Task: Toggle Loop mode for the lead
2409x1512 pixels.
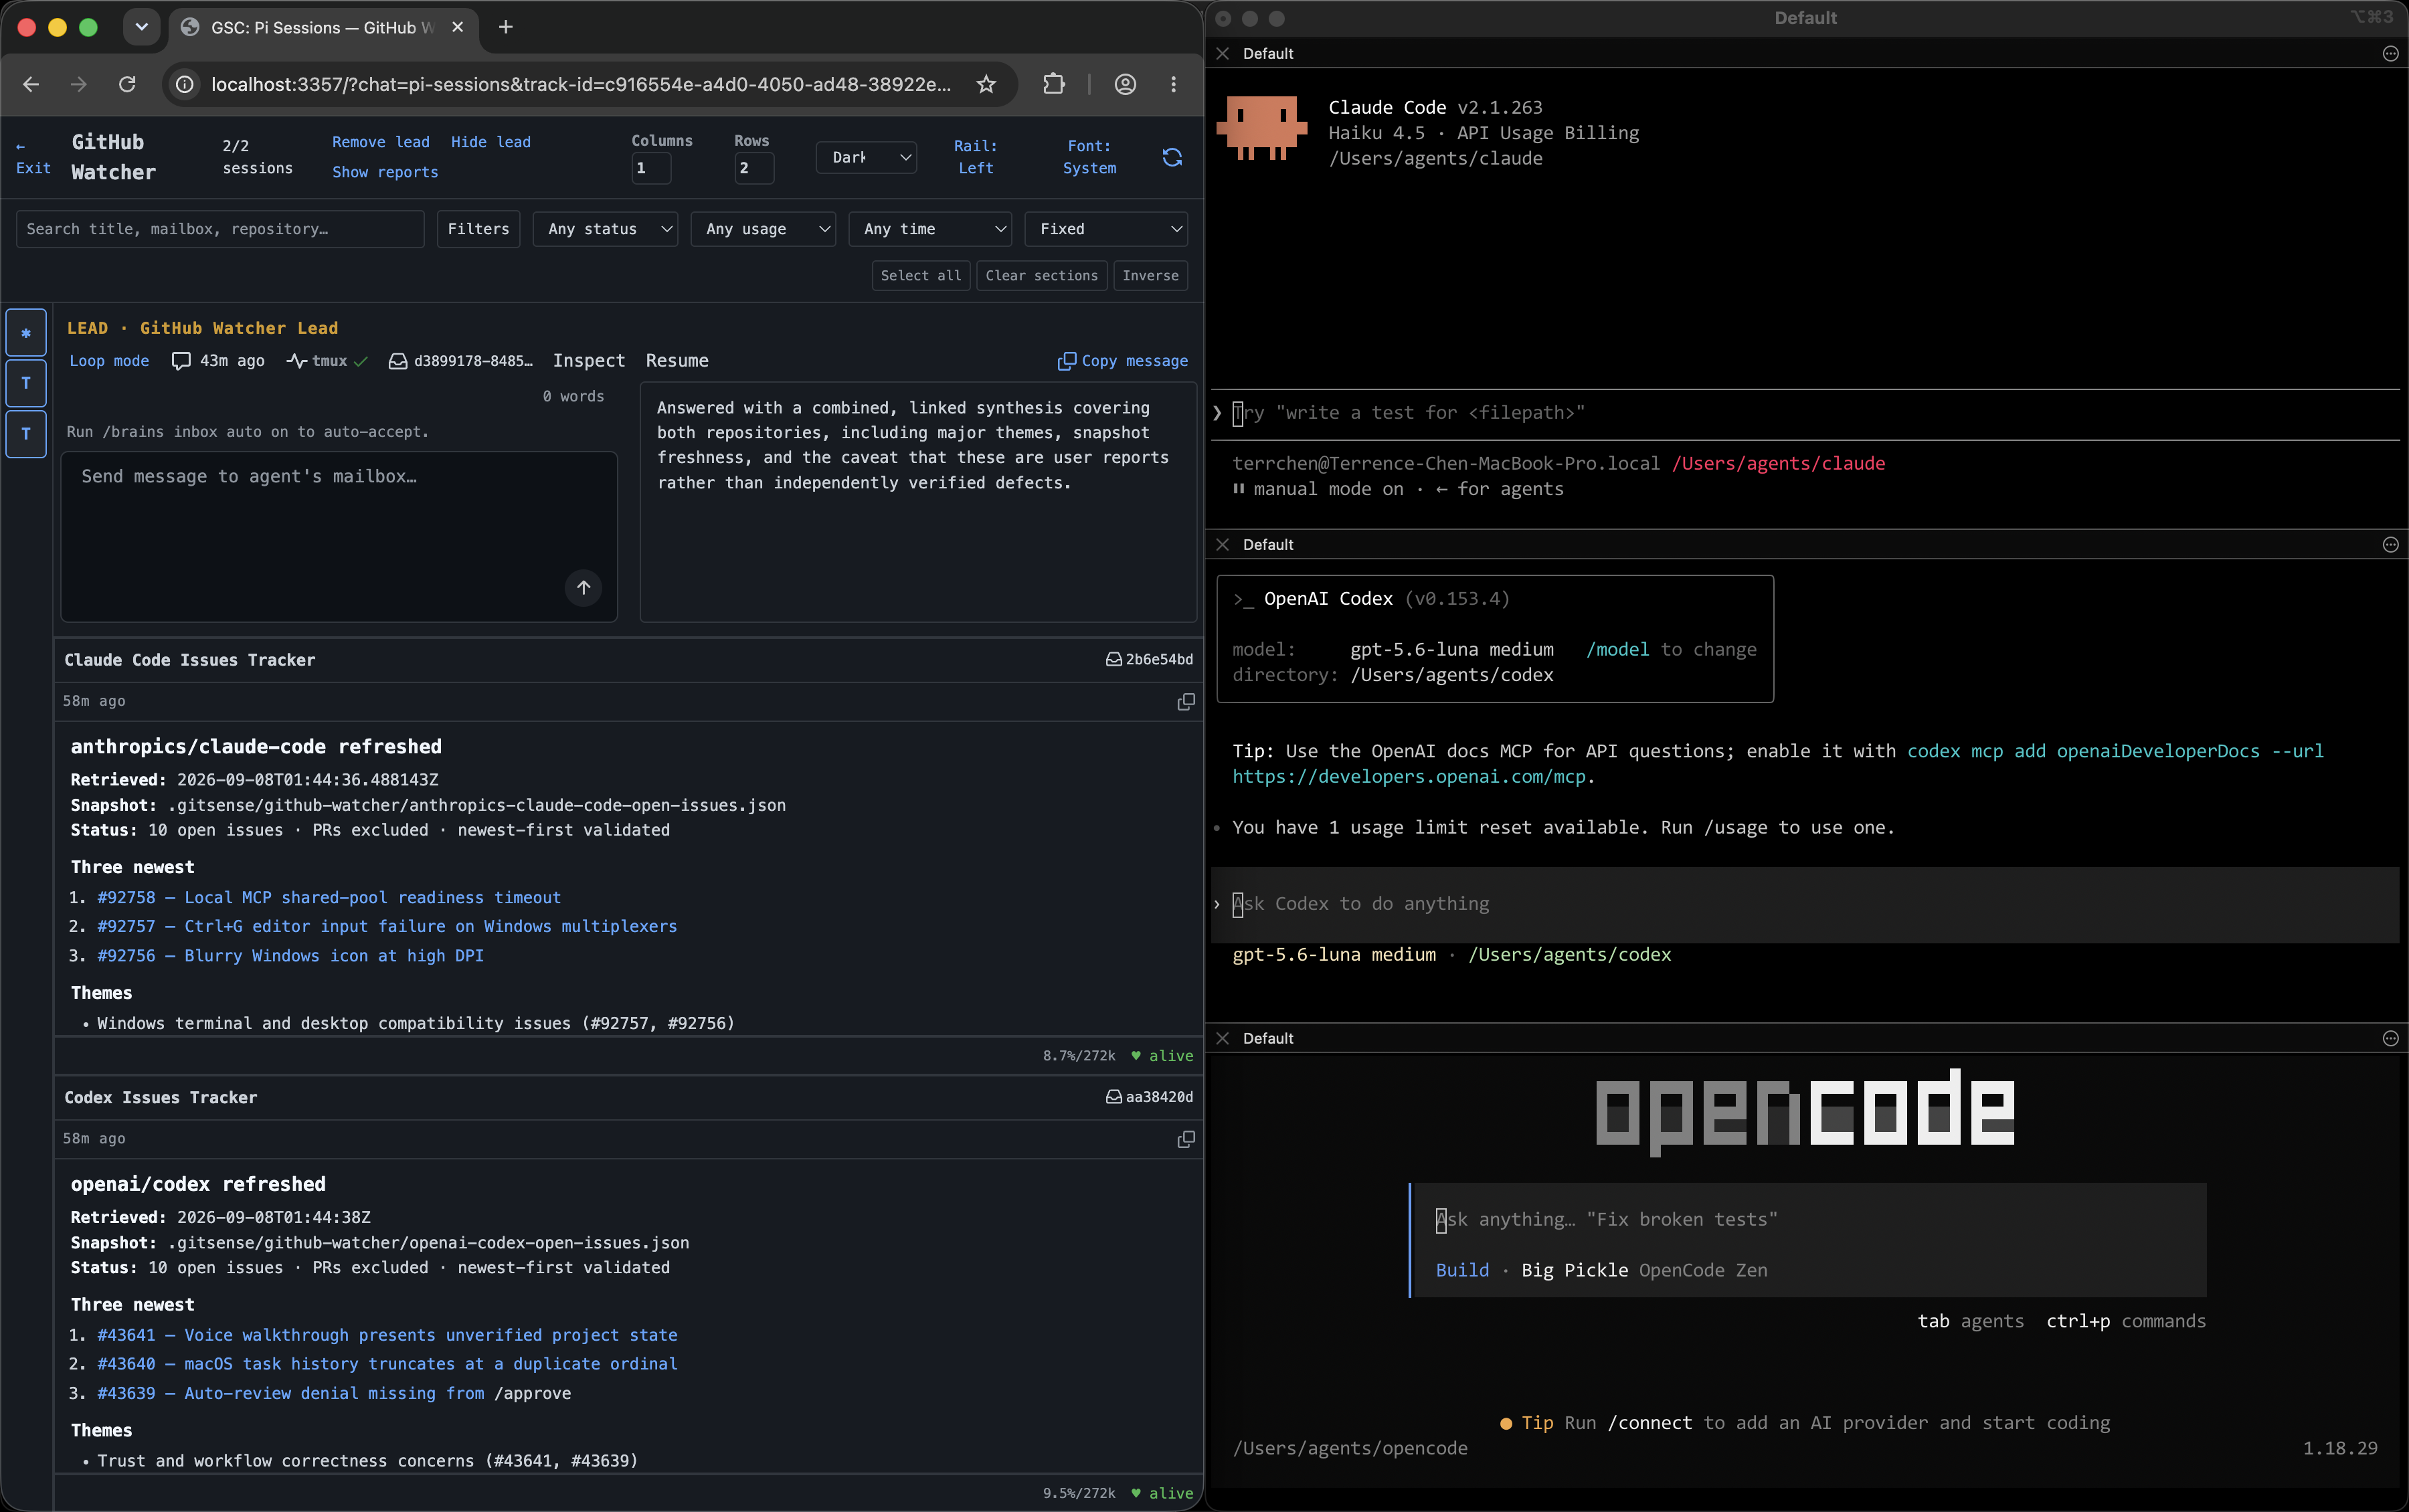Action: click(x=109, y=361)
